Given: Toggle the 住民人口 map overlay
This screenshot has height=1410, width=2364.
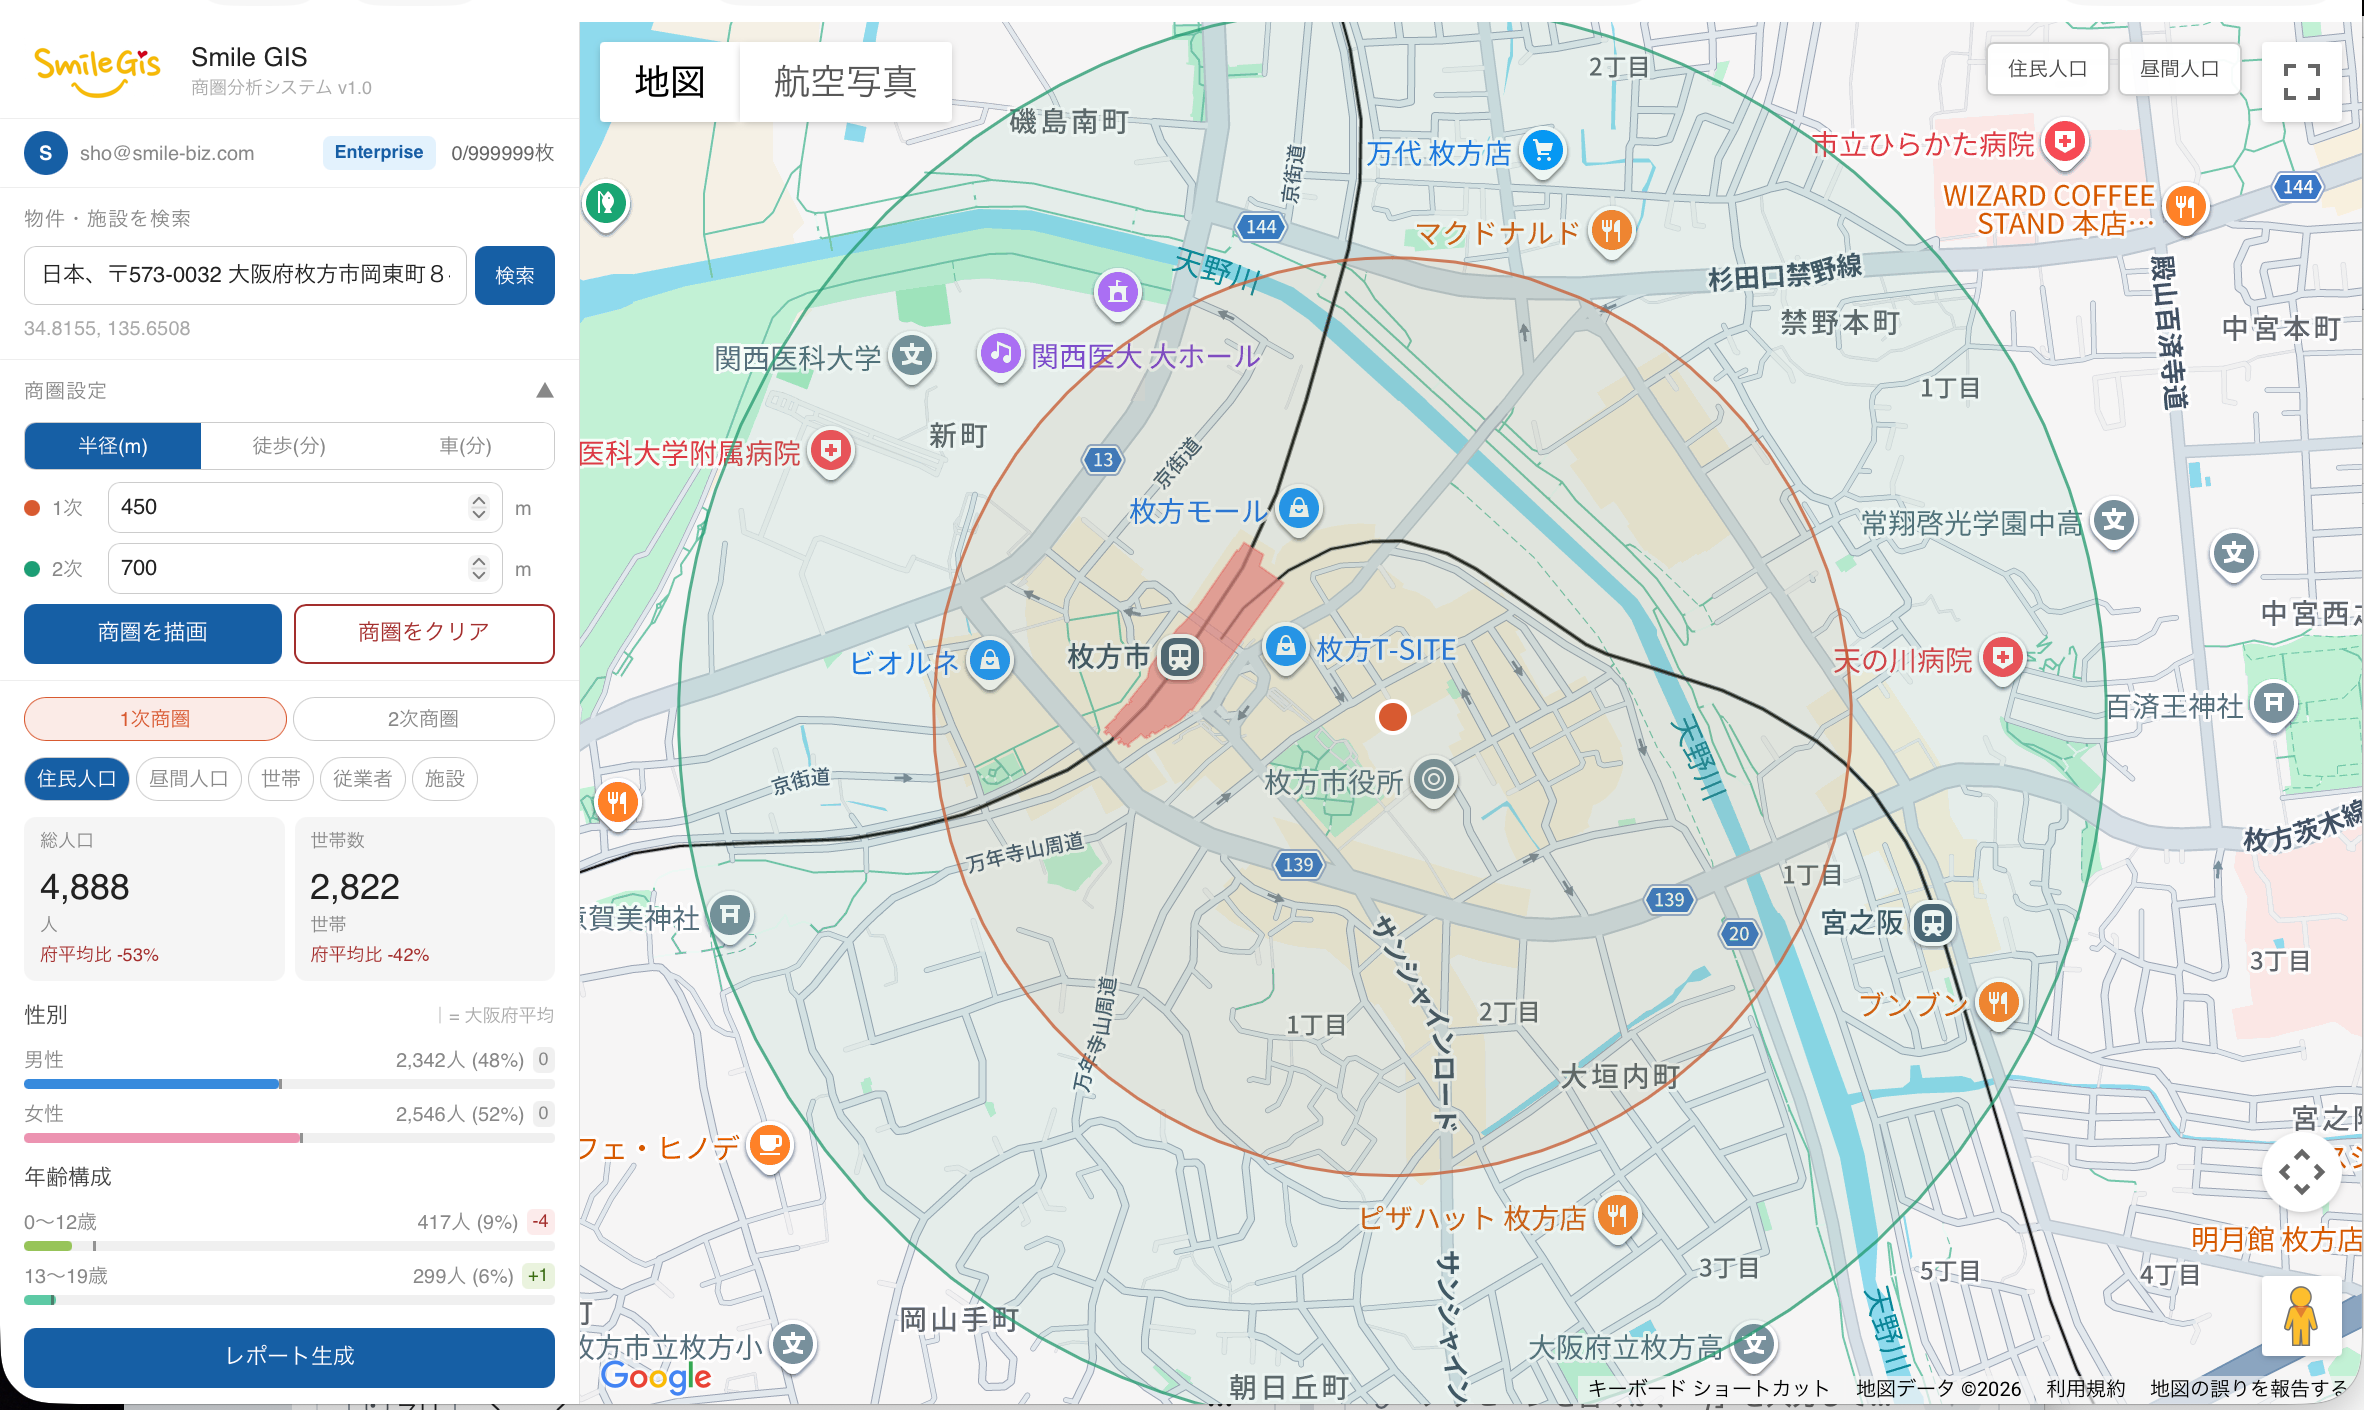Looking at the screenshot, I should click(x=2047, y=69).
